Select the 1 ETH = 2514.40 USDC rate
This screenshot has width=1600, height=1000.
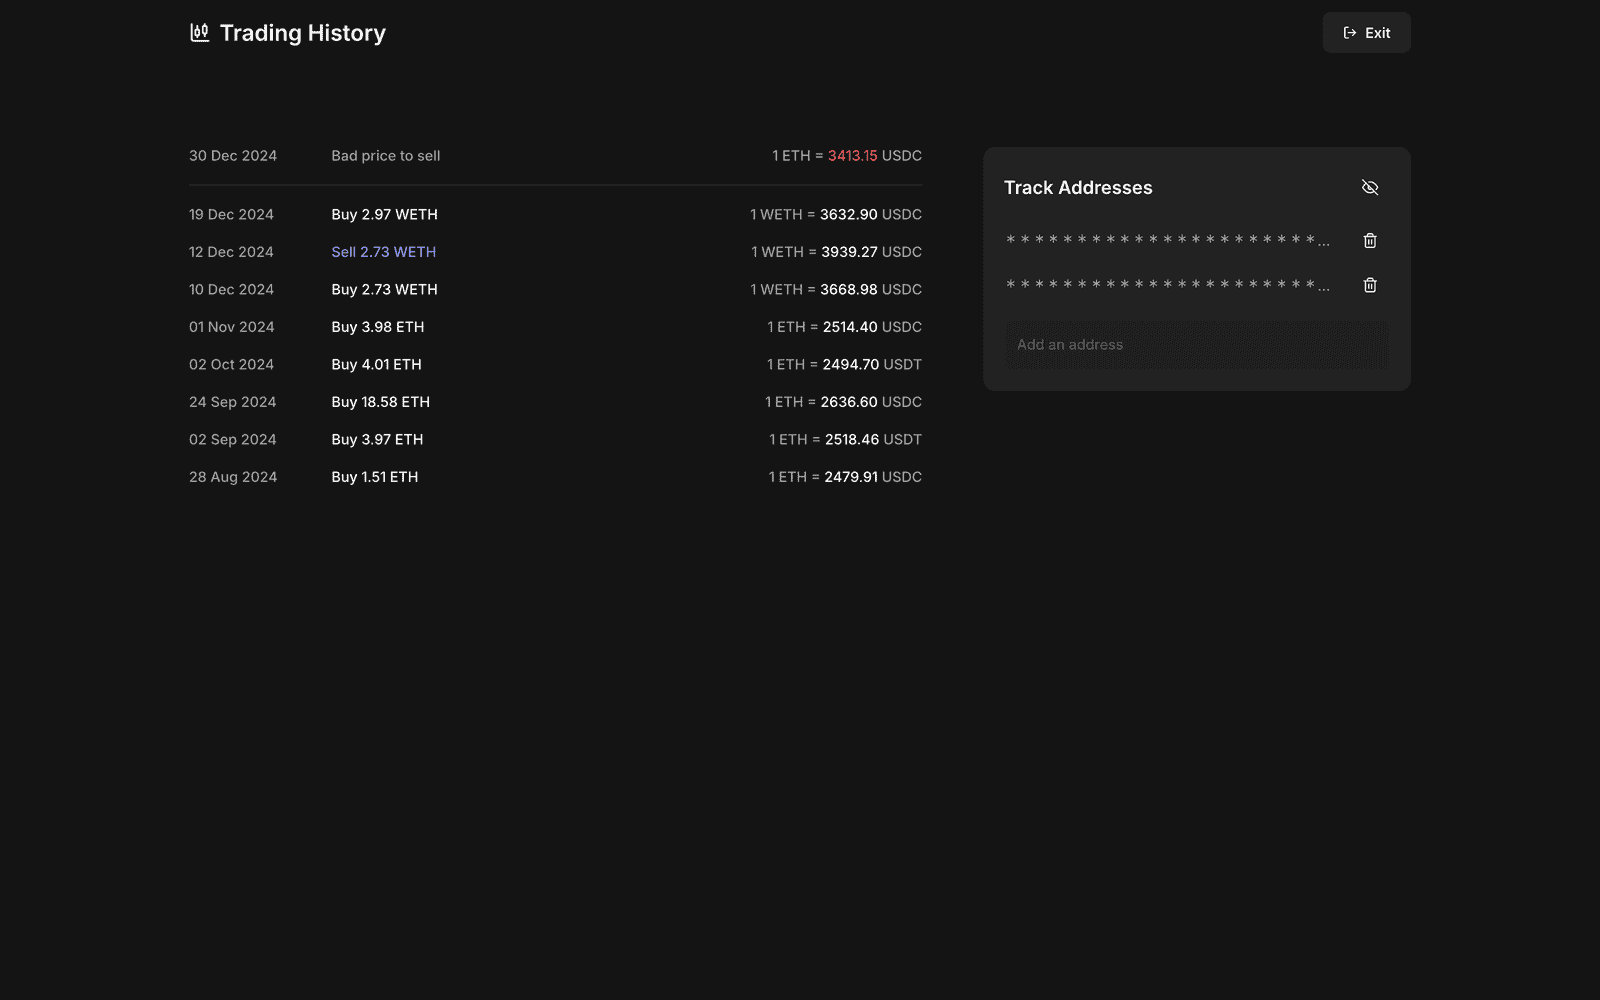point(844,326)
